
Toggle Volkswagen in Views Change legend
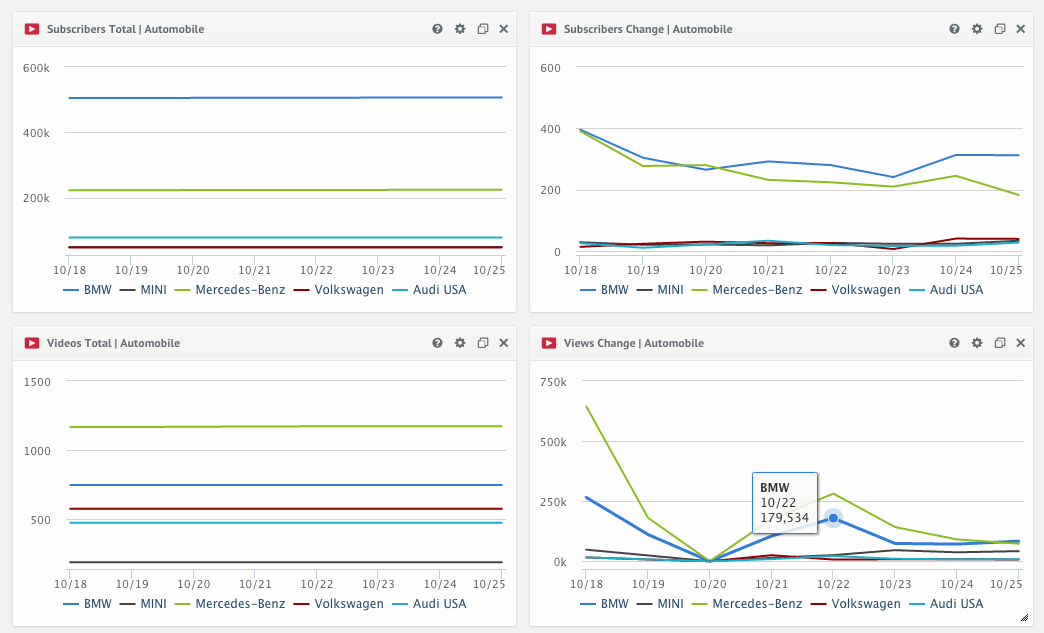click(x=856, y=604)
